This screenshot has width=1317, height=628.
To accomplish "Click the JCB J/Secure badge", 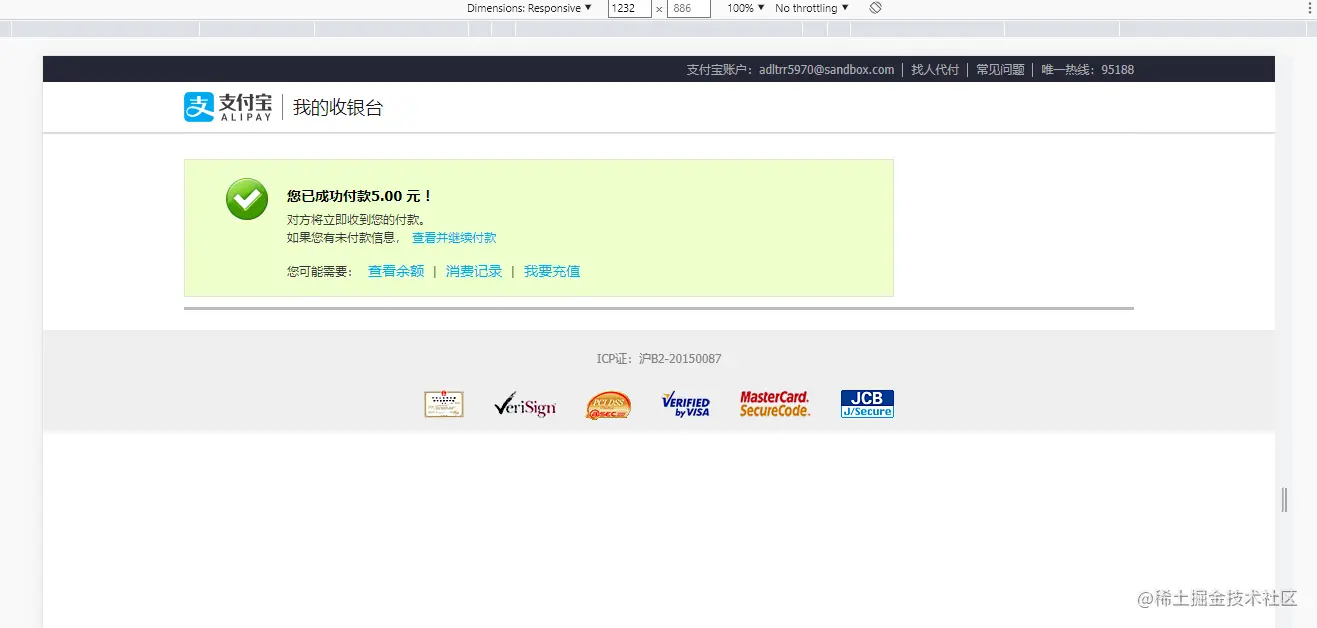I will (x=867, y=404).
